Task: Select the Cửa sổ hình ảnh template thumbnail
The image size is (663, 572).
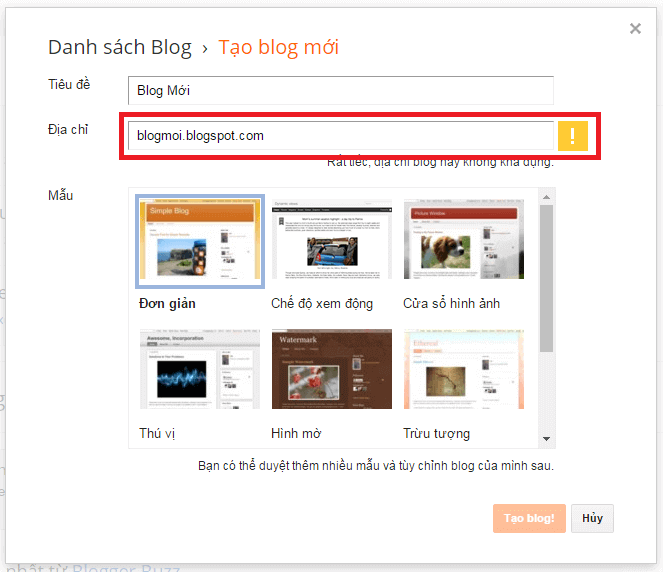Action: [x=464, y=239]
